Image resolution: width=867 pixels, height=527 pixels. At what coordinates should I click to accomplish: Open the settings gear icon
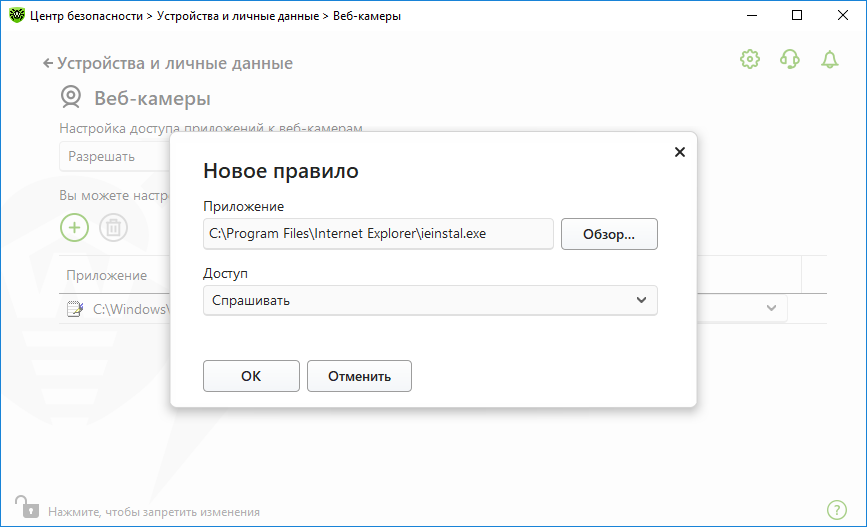coord(750,59)
